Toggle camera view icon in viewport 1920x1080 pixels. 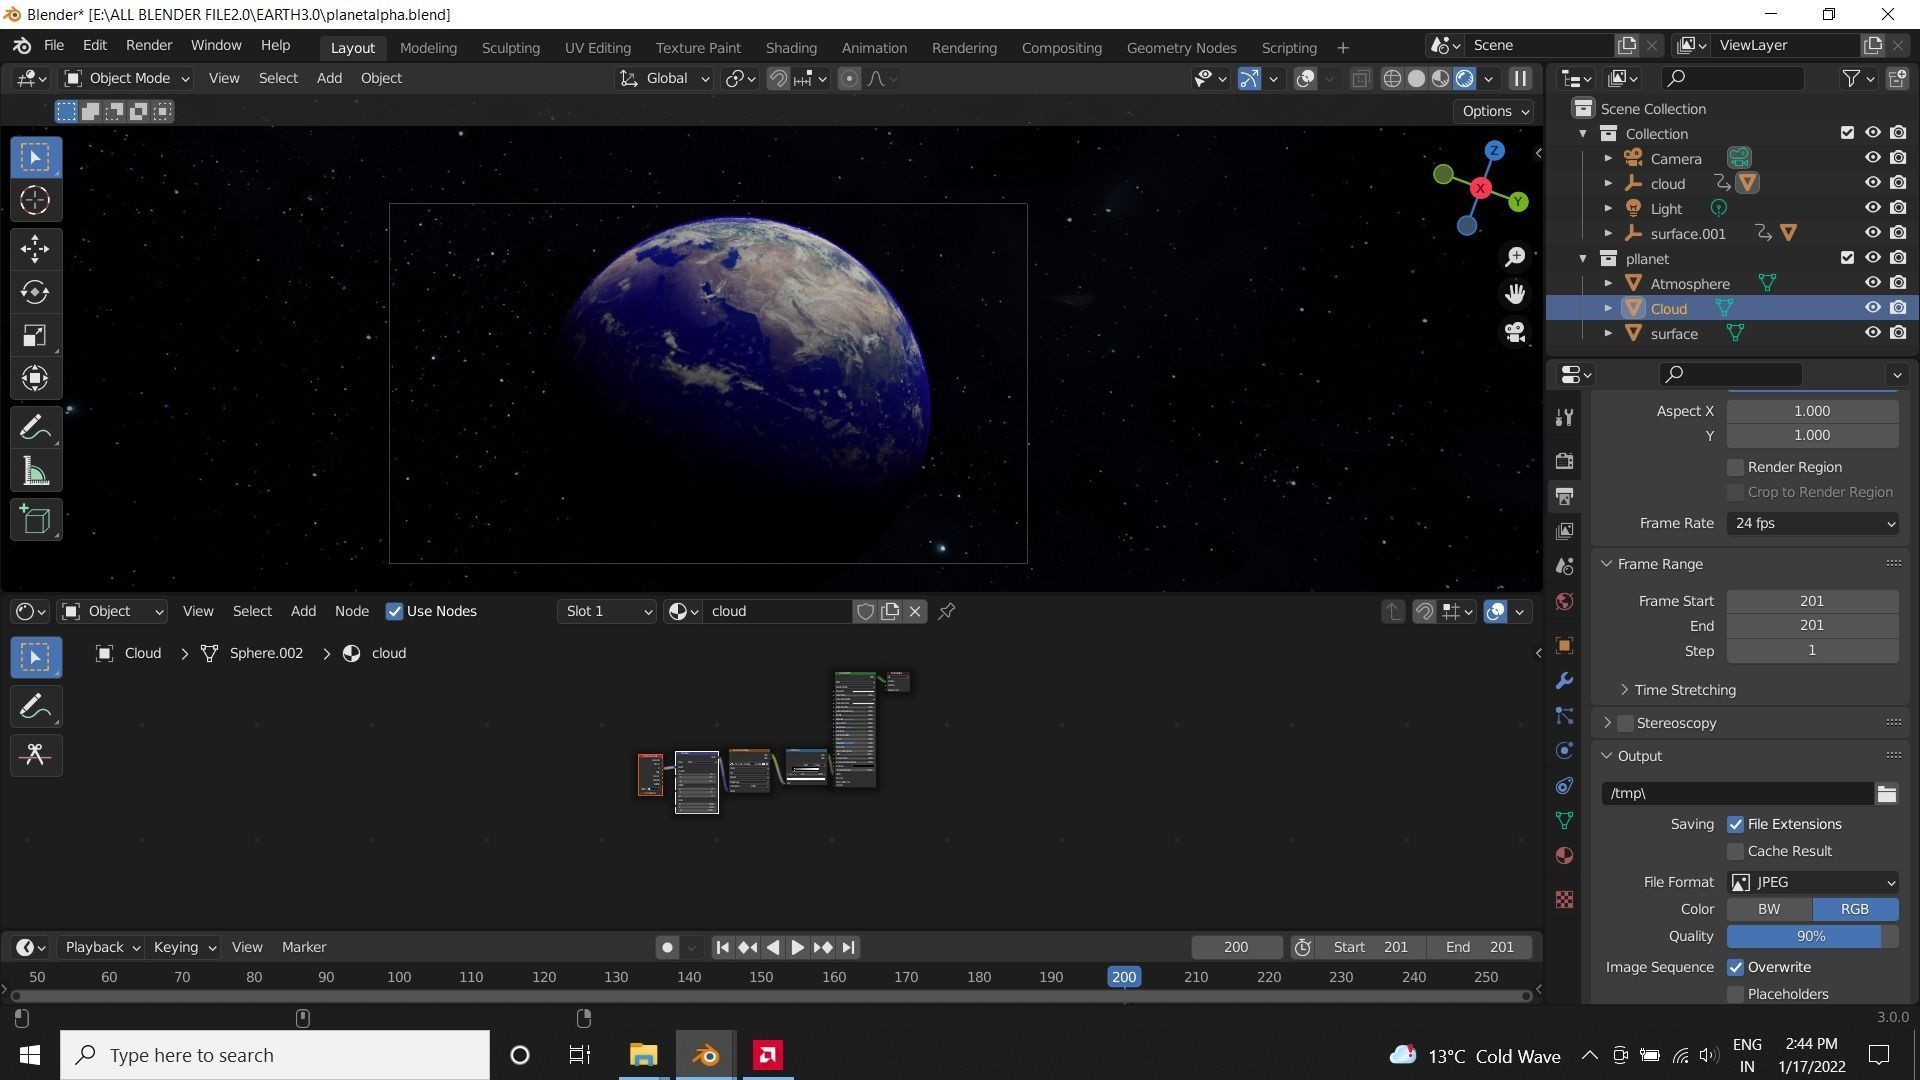point(1515,332)
